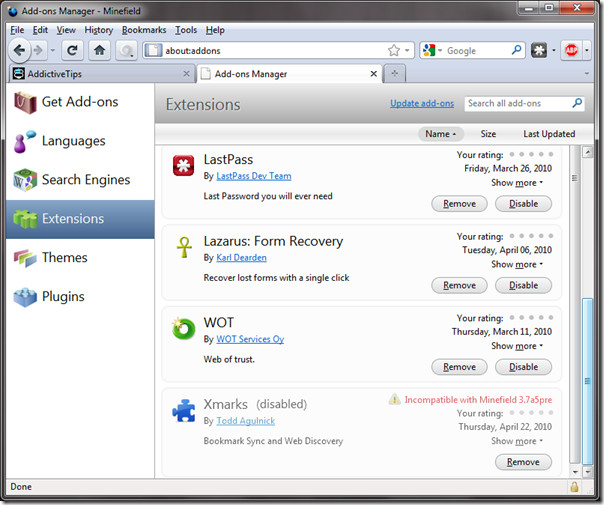Bookmark this page with the star
604x505 pixels.
[394, 50]
